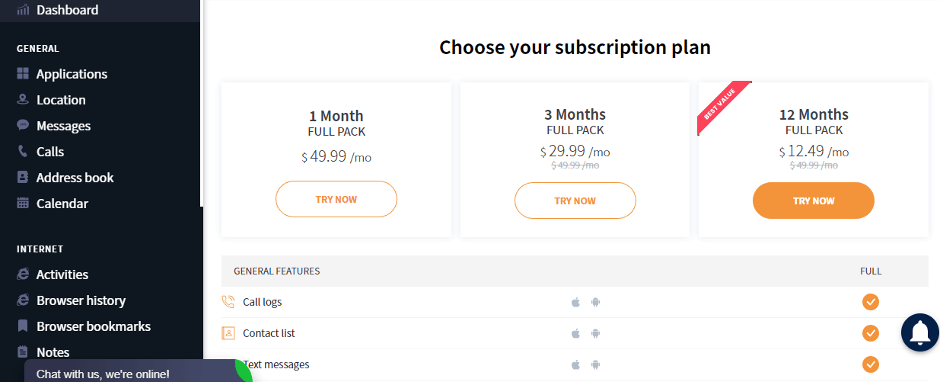Image resolution: width=941 pixels, height=383 pixels.
Task: Click the notification bell icon
Action: click(x=919, y=332)
